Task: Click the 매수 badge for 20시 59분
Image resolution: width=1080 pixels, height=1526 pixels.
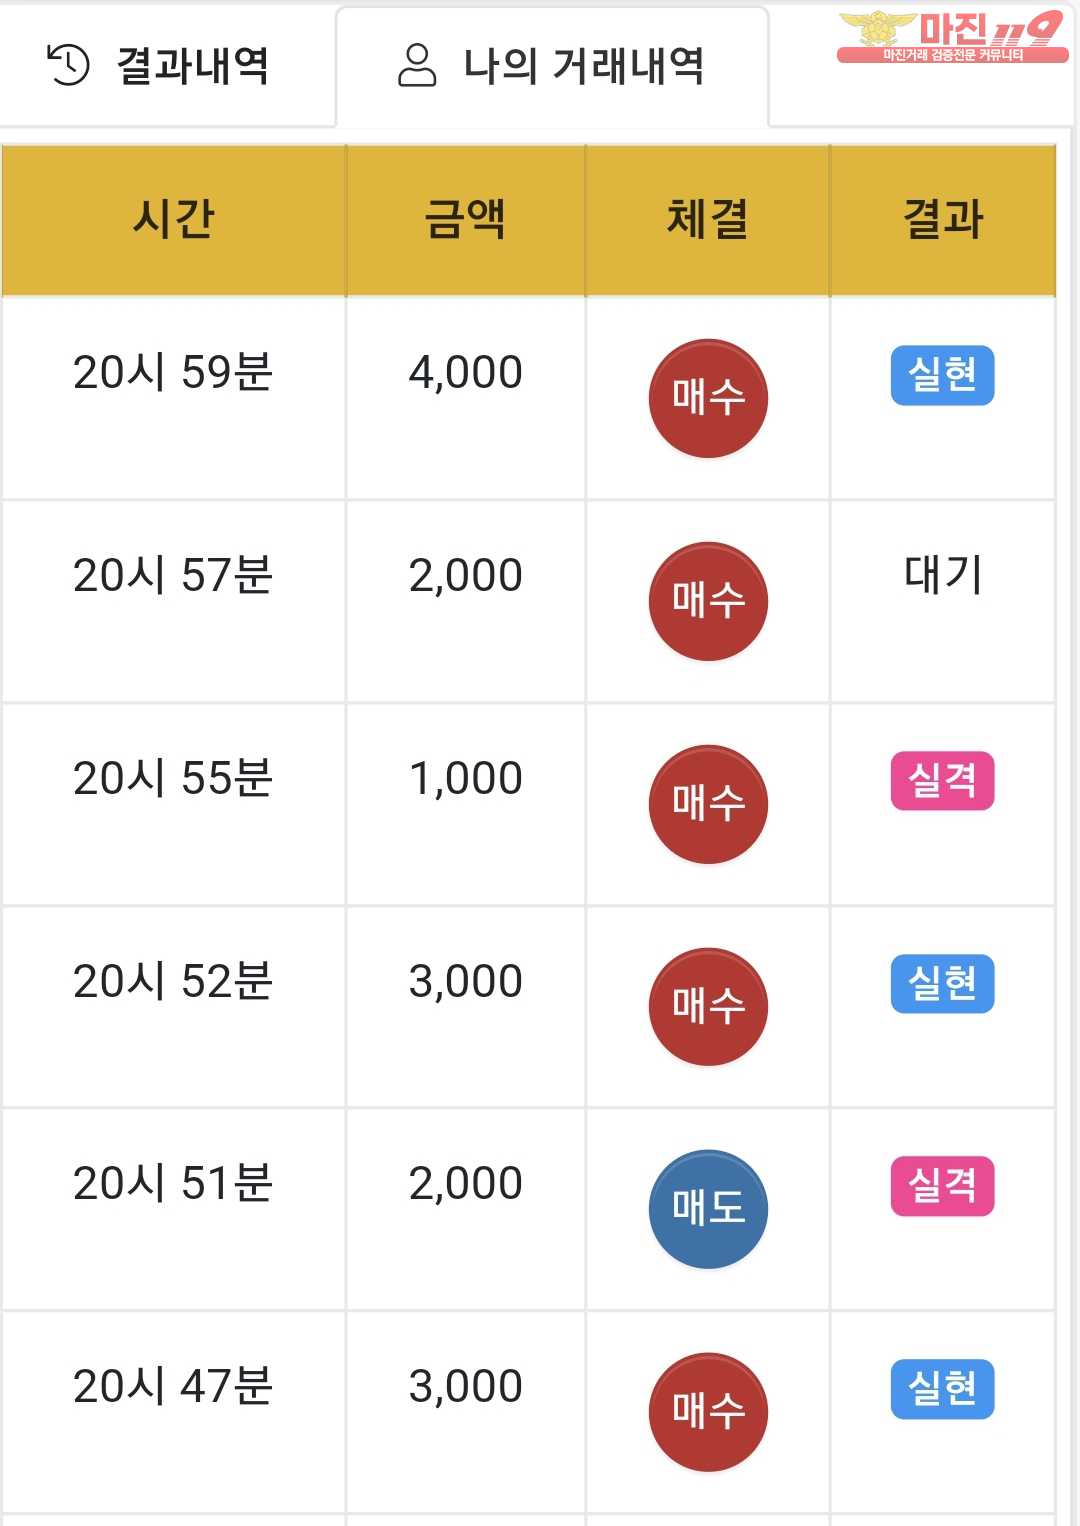Action: (708, 398)
